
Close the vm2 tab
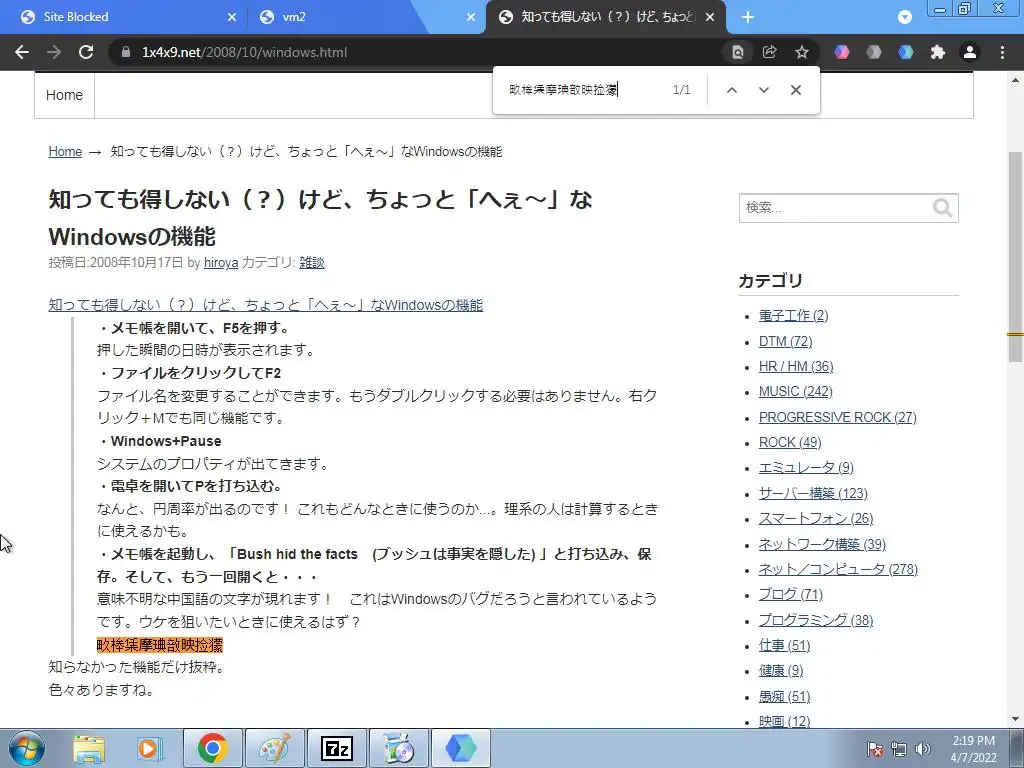click(471, 17)
